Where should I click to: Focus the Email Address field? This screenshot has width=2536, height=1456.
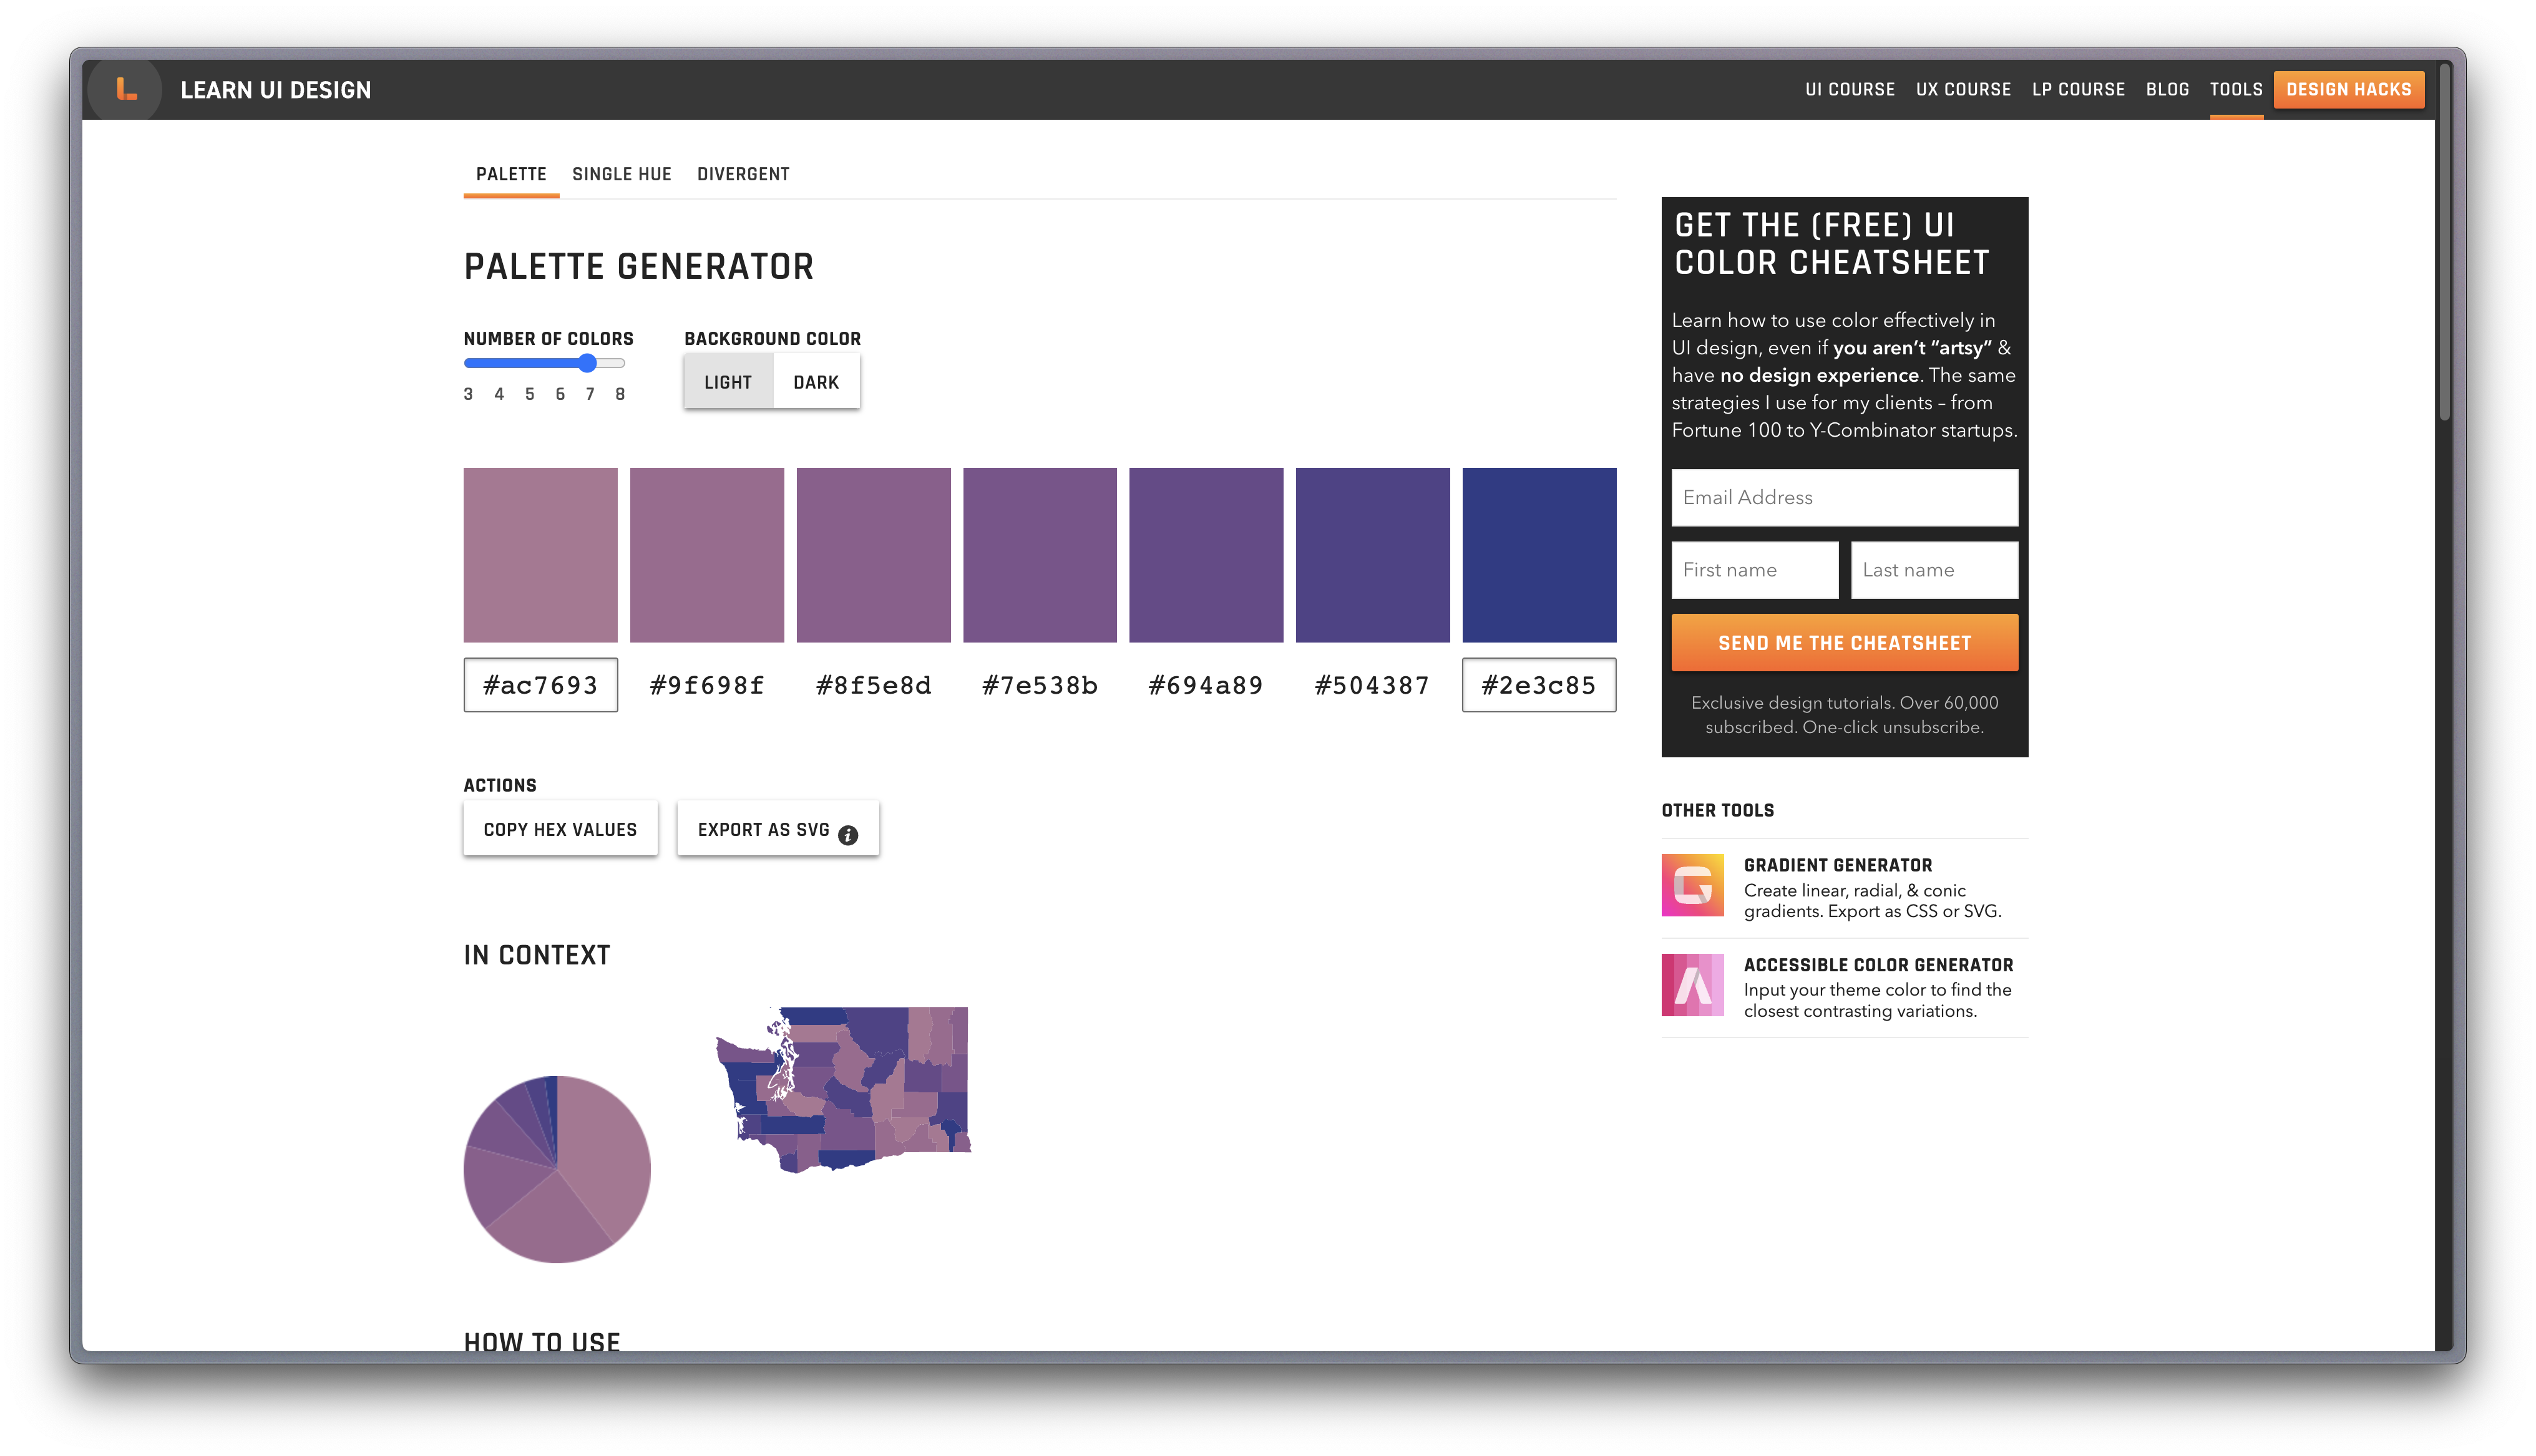(x=1844, y=497)
